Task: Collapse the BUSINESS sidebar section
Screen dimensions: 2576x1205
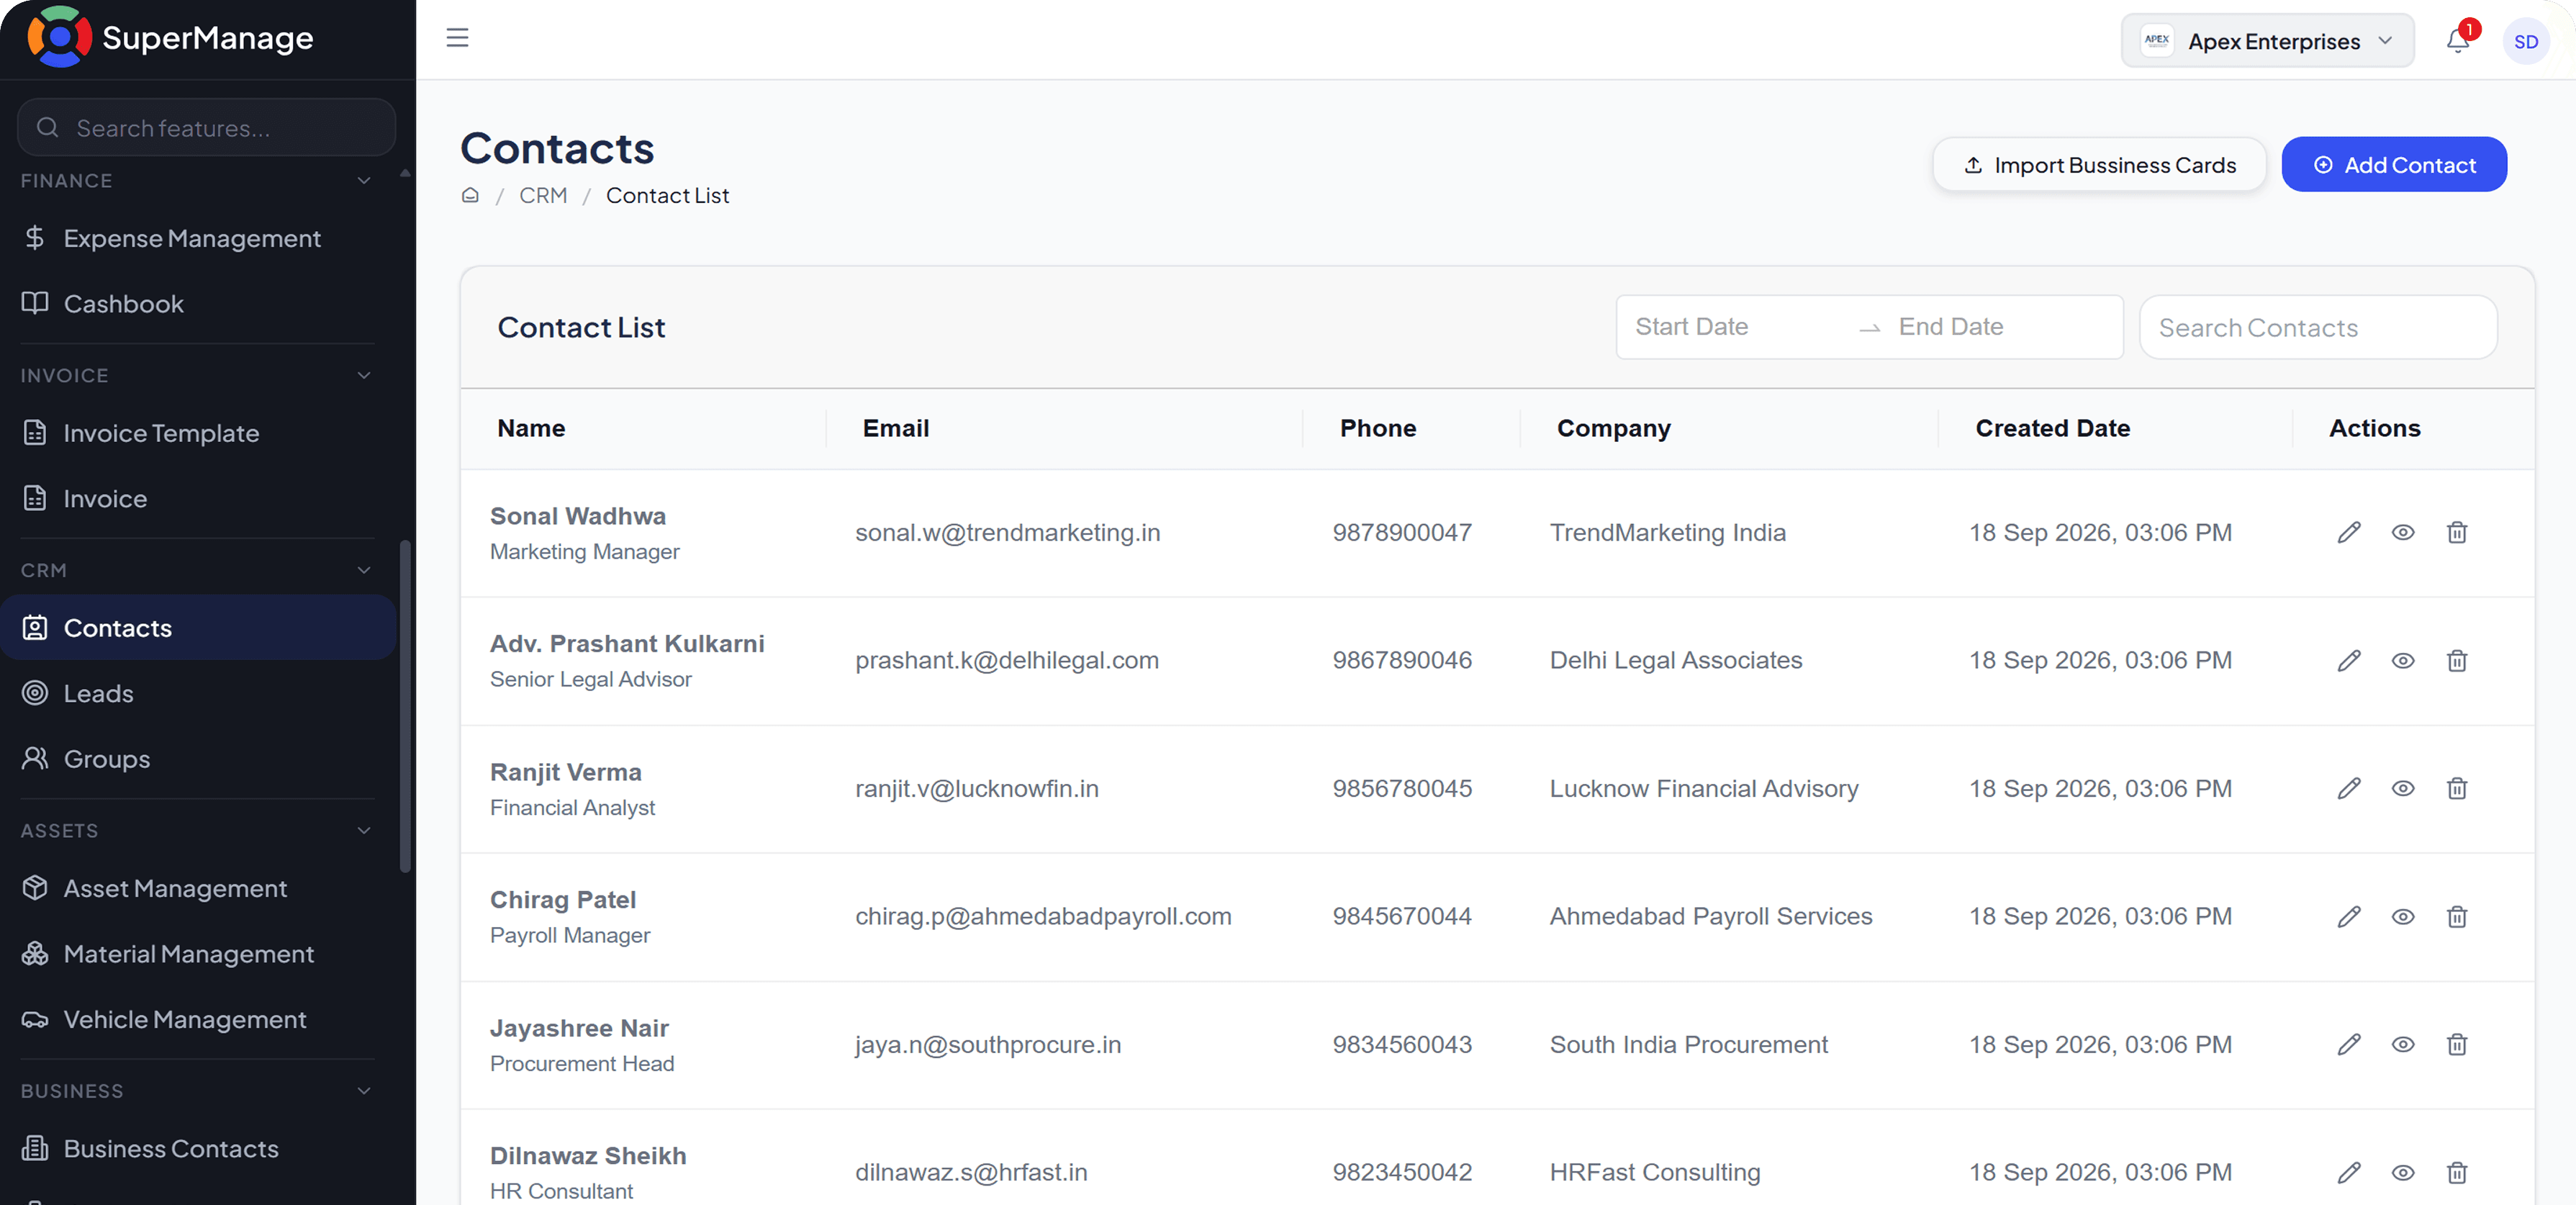Action: pyautogui.click(x=364, y=1091)
